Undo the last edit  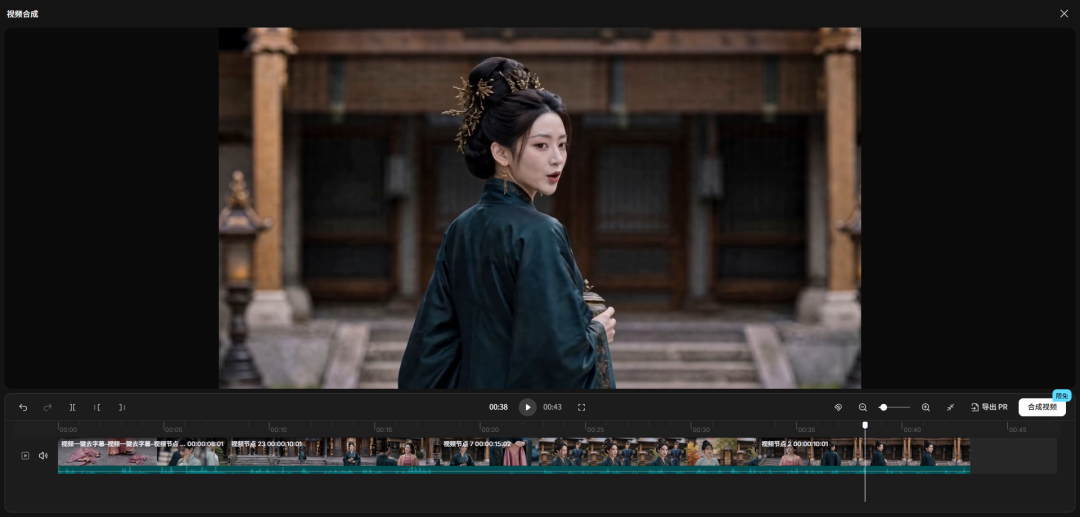[23, 408]
